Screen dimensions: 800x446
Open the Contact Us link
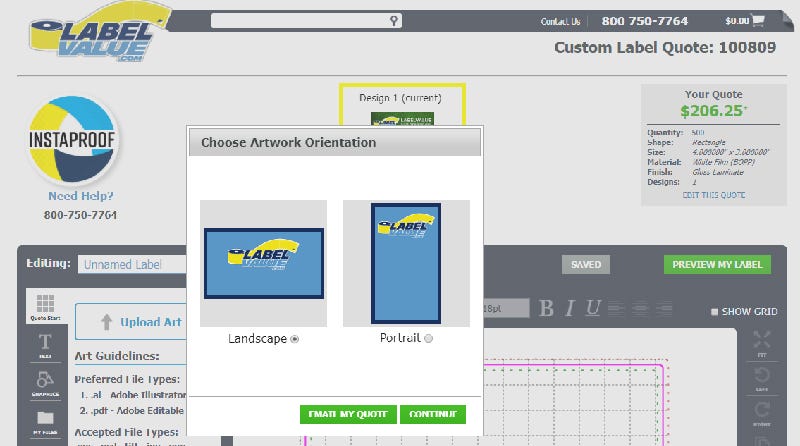[560, 21]
